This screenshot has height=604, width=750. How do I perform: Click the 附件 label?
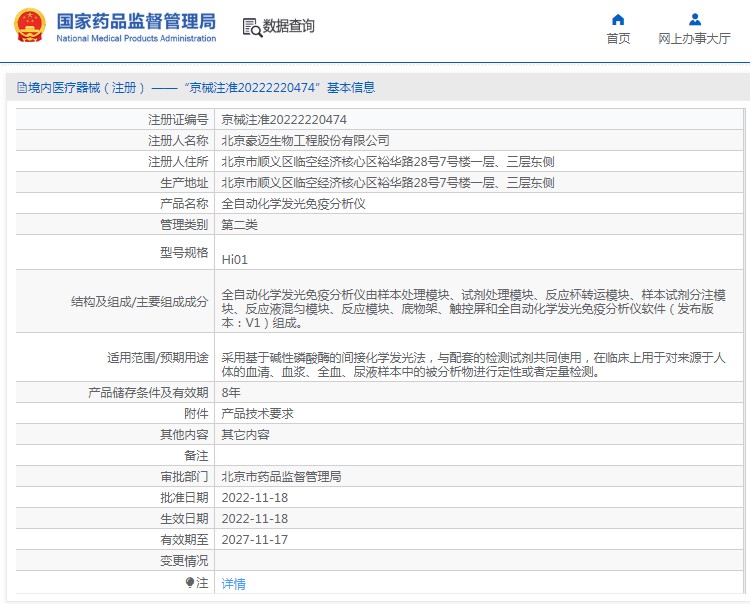point(196,414)
